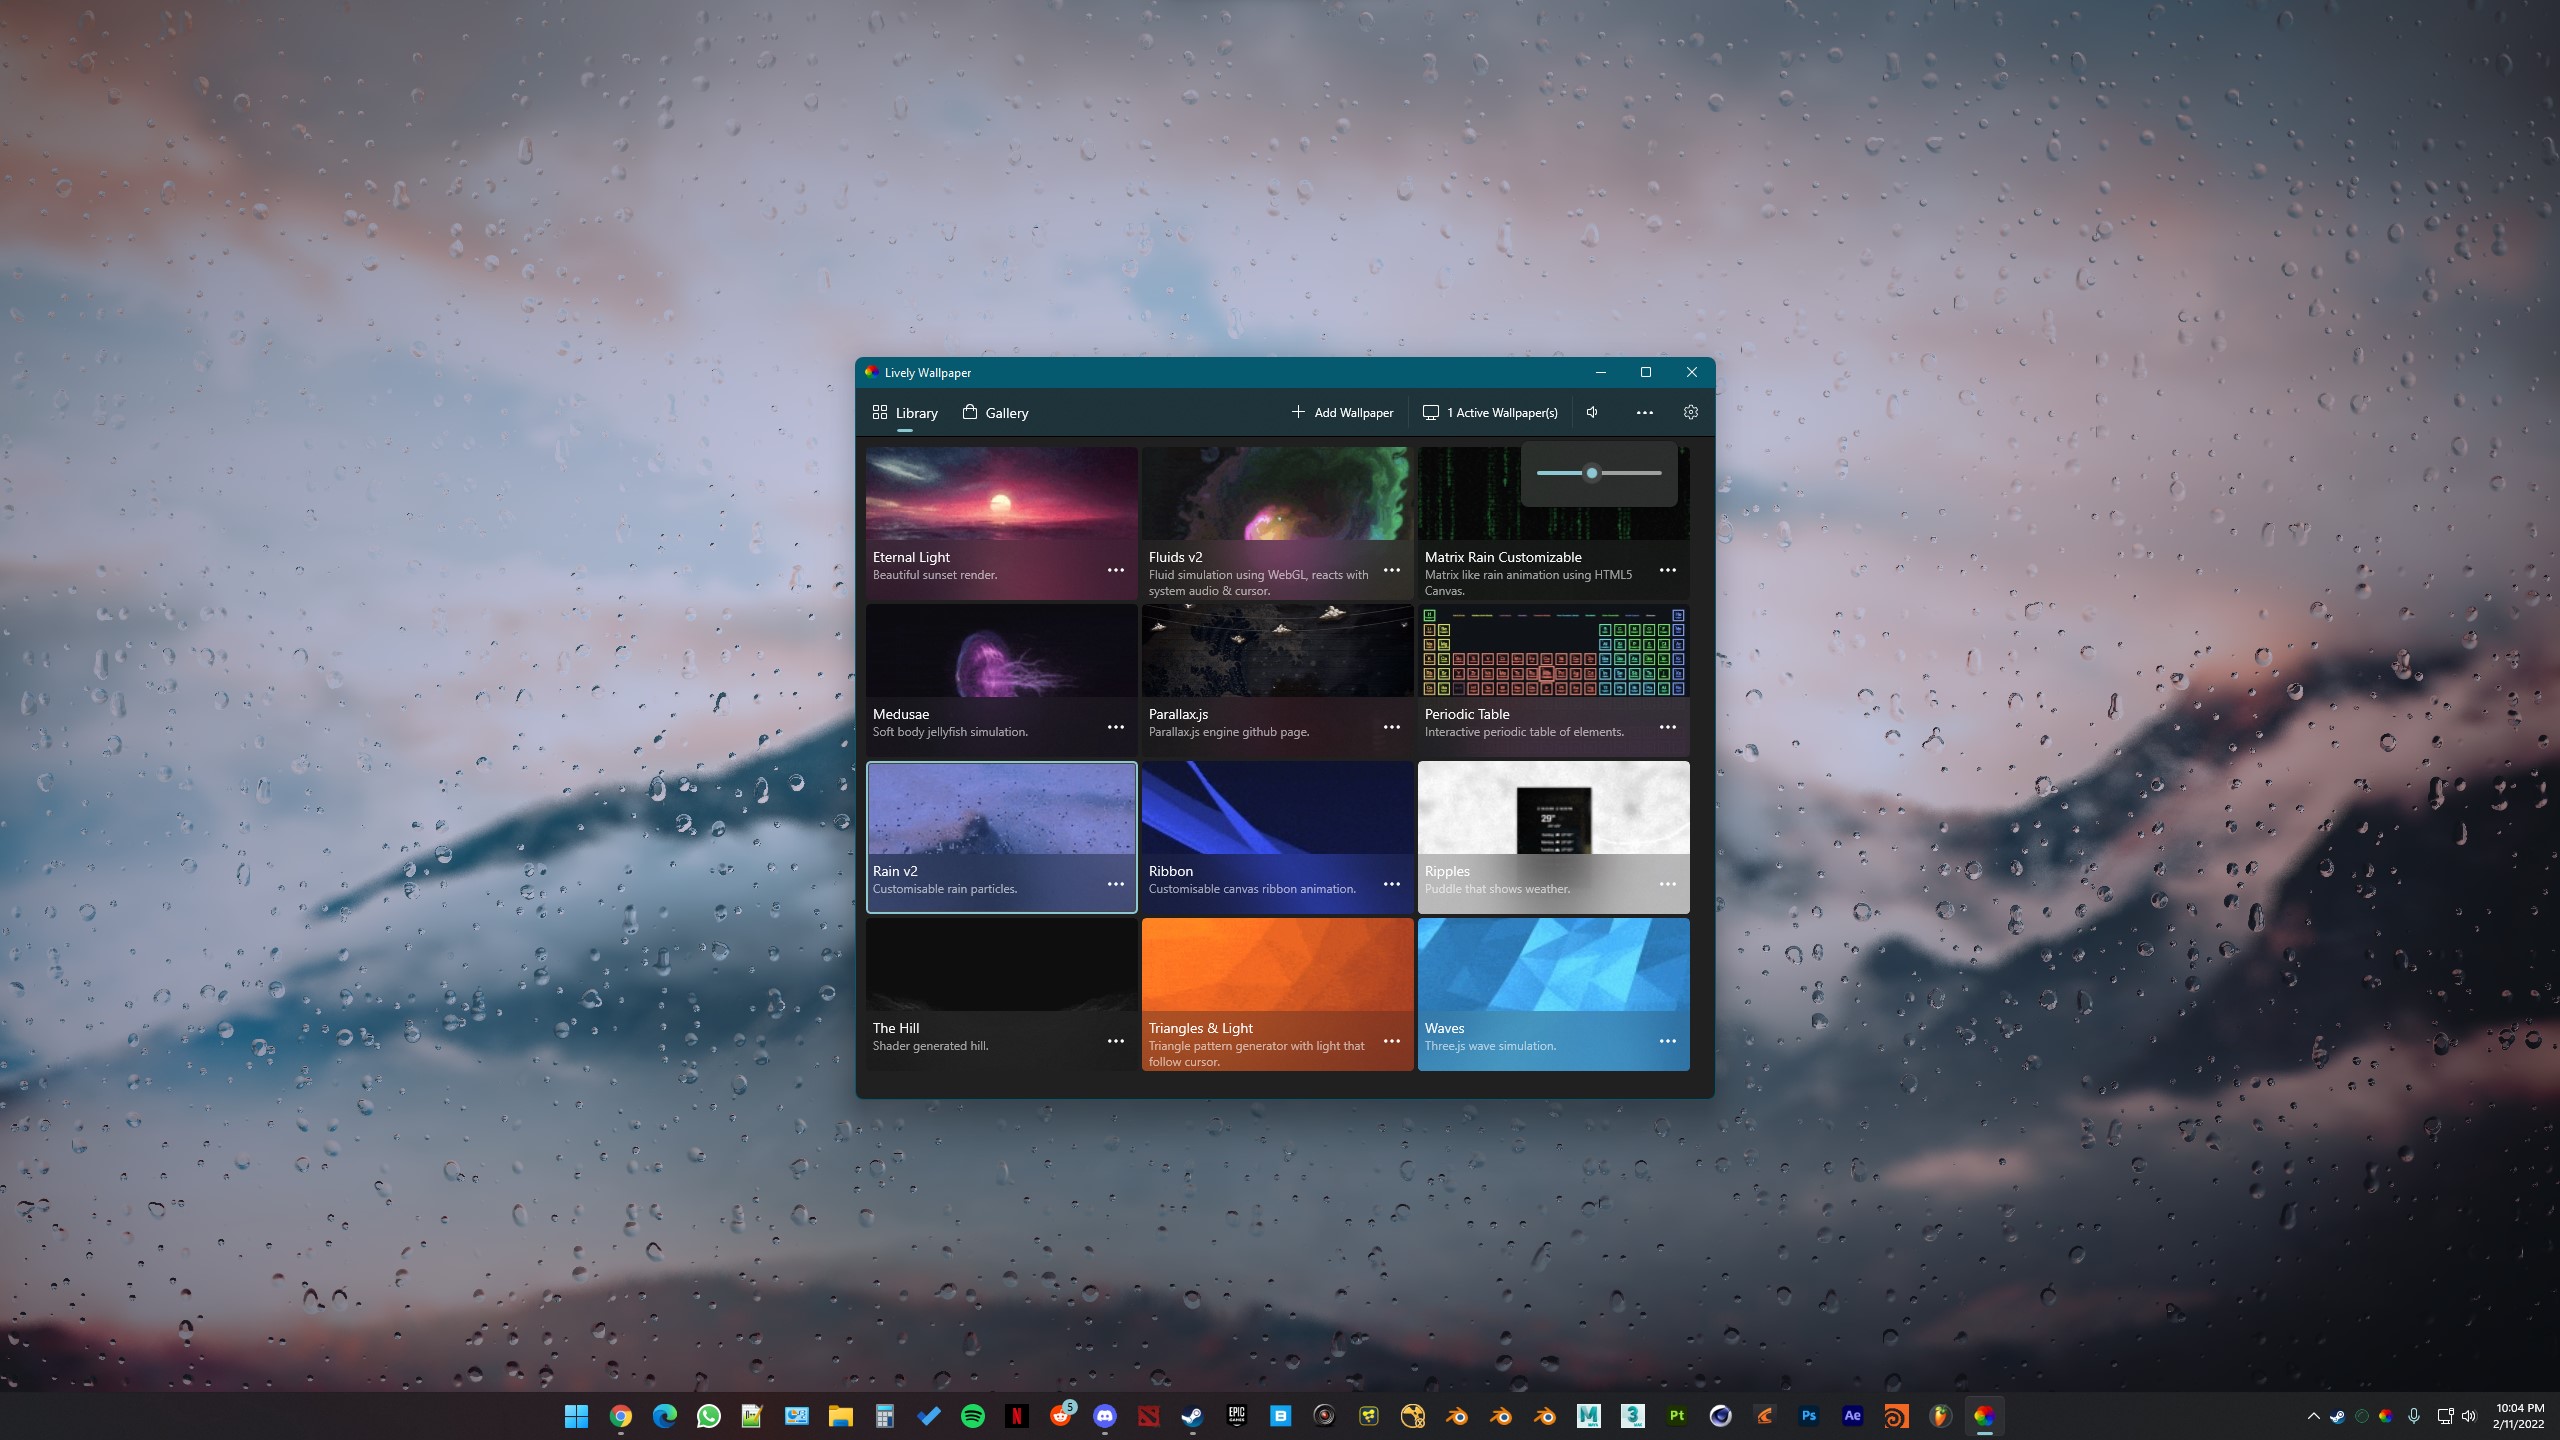Open Spotify from taskbar
Image resolution: width=2560 pixels, height=1440 pixels.
tap(972, 1416)
